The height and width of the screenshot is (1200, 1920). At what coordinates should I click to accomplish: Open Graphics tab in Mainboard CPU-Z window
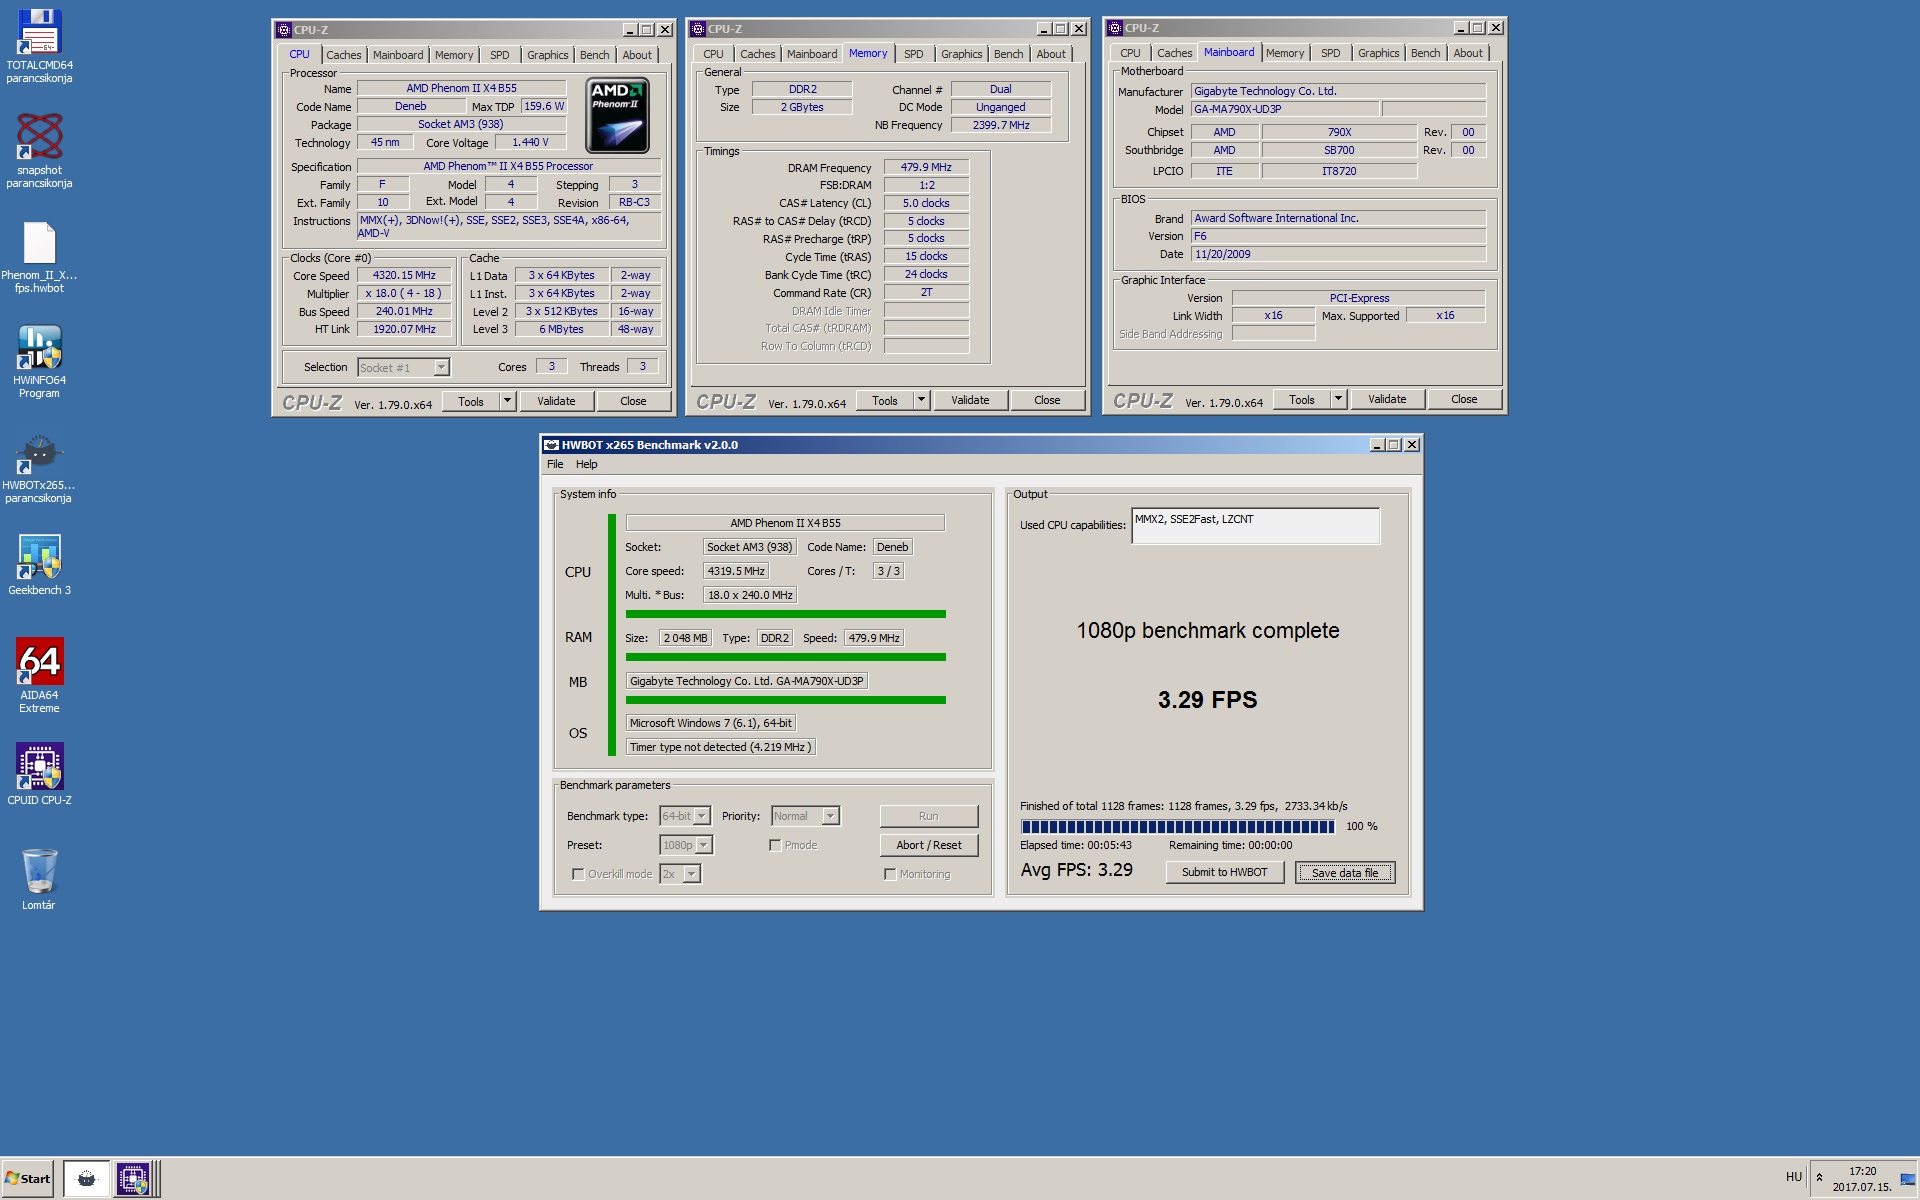coord(1378,53)
